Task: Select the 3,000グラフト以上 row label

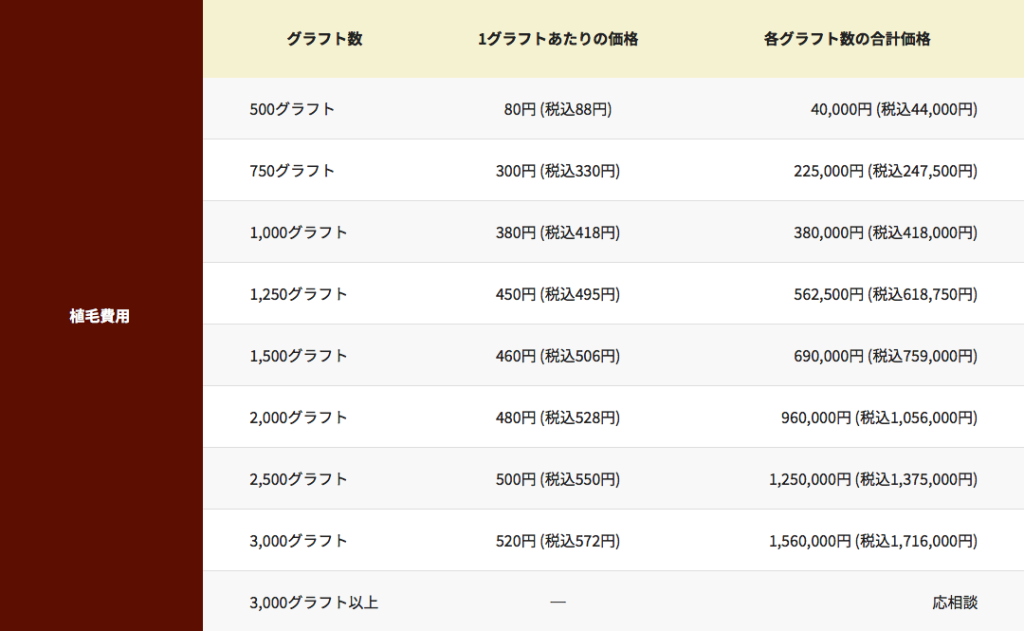Action: tap(313, 603)
